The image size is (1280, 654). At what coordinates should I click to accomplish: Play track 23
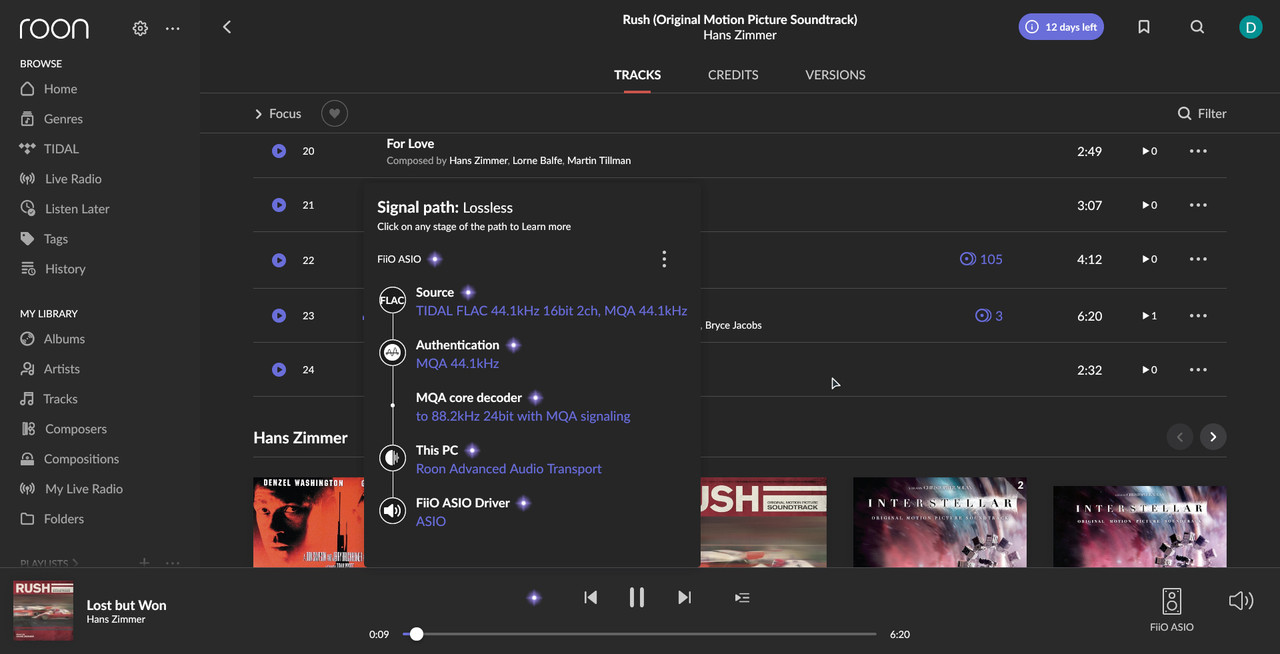[x=279, y=315]
